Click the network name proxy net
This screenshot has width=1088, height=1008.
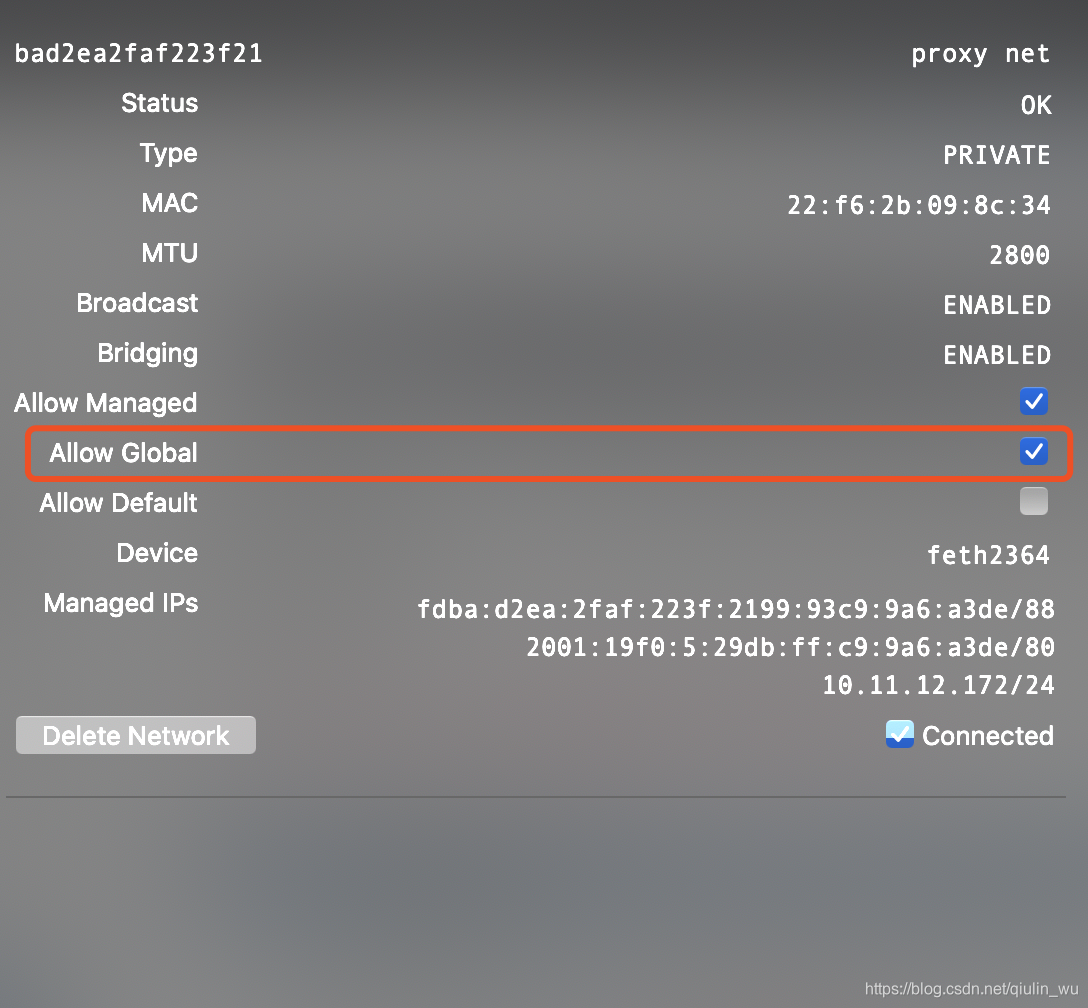pyautogui.click(x=980, y=54)
